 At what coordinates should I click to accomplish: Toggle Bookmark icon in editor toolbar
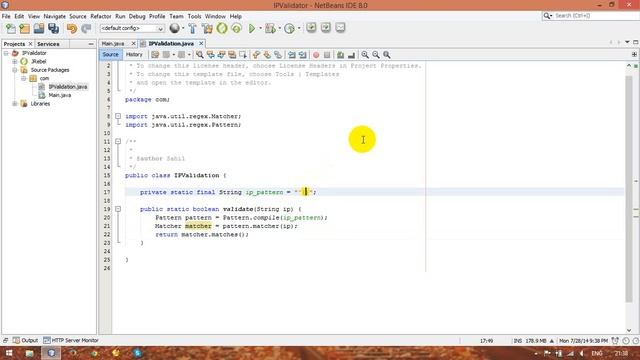pos(278,55)
